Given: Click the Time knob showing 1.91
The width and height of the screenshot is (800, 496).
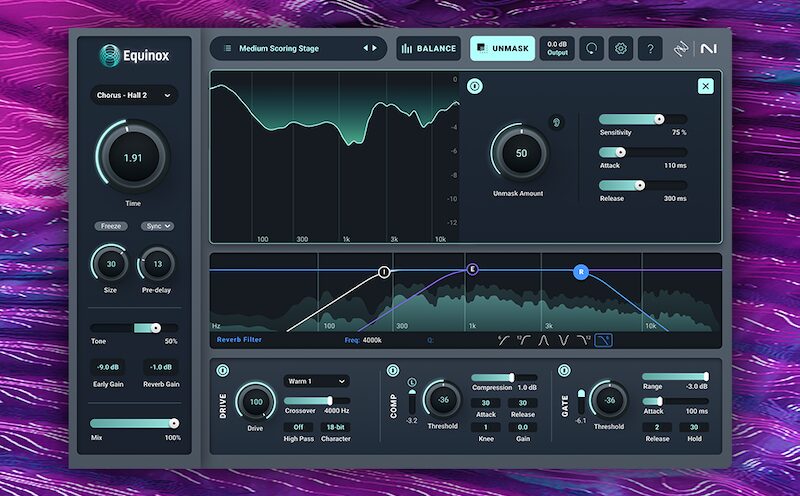Looking at the screenshot, I should [133, 158].
